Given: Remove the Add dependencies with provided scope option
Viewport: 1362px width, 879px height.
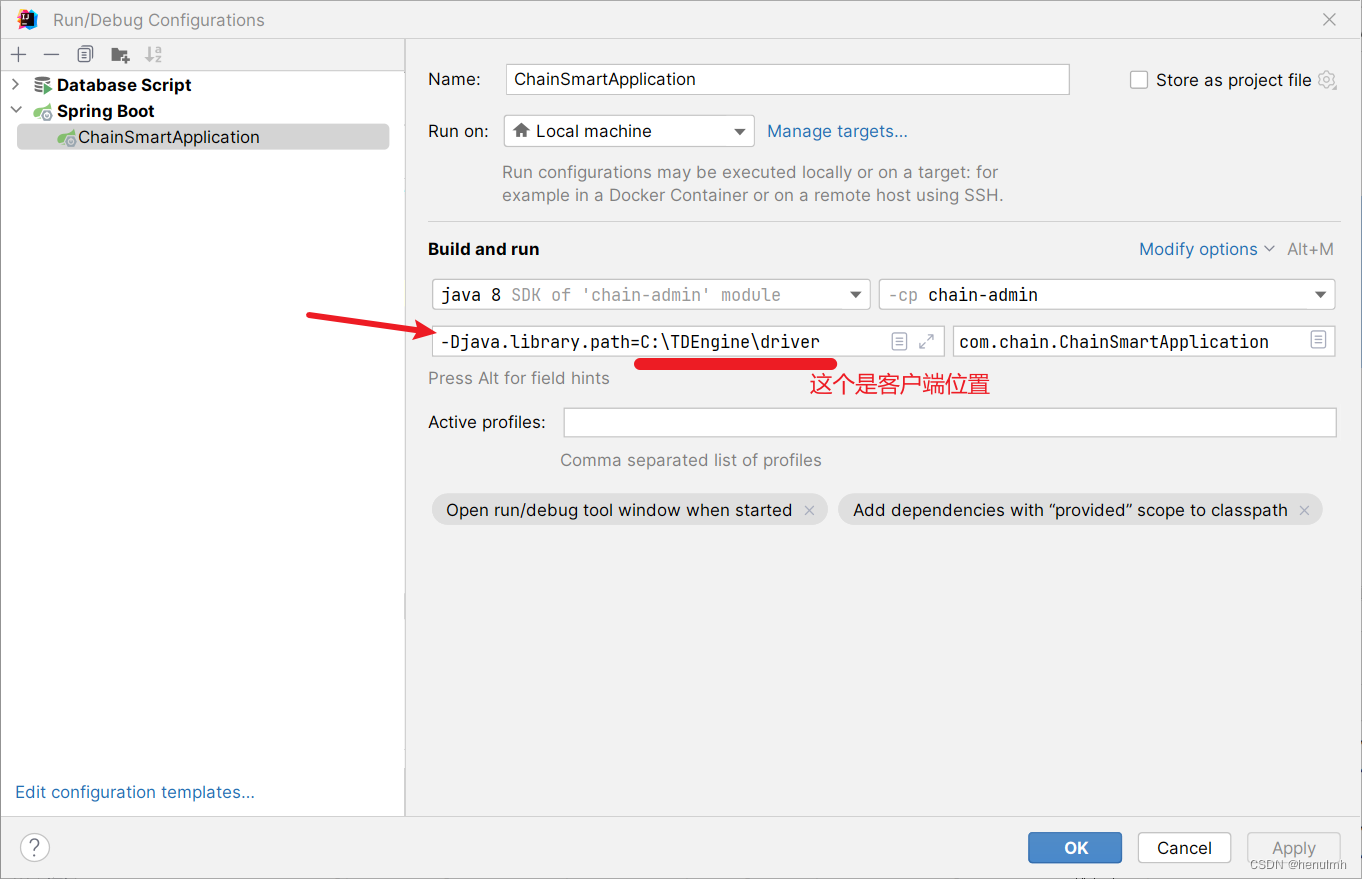Looking at the screenshot, I should pos(1305,510).
